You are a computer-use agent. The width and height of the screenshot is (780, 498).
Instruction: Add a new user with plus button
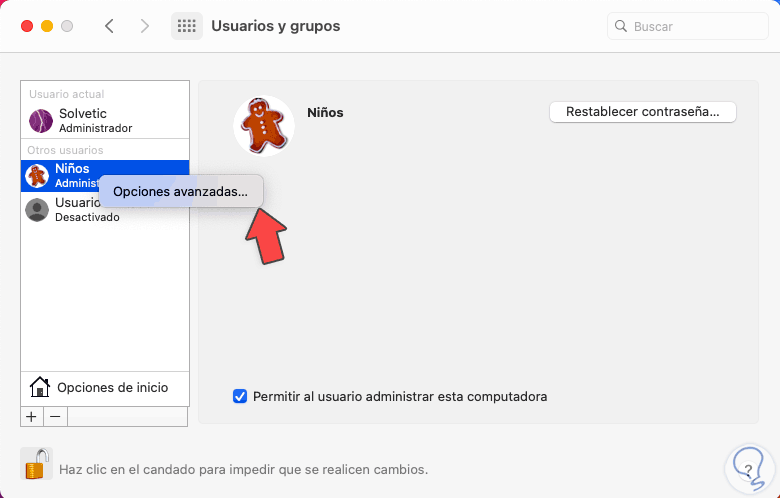point(31,416)
